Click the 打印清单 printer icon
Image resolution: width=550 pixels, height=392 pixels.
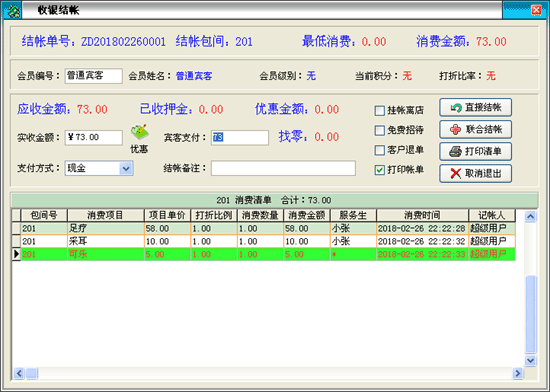pos(455,151)
